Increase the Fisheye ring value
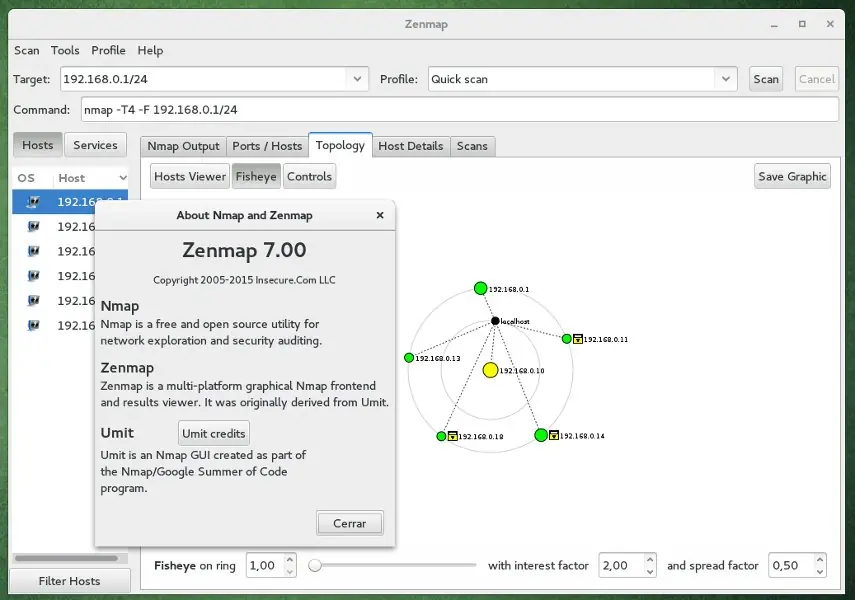The width and height of the screenshot is (855, 600). pyautogui.click(x=290, y=560)
